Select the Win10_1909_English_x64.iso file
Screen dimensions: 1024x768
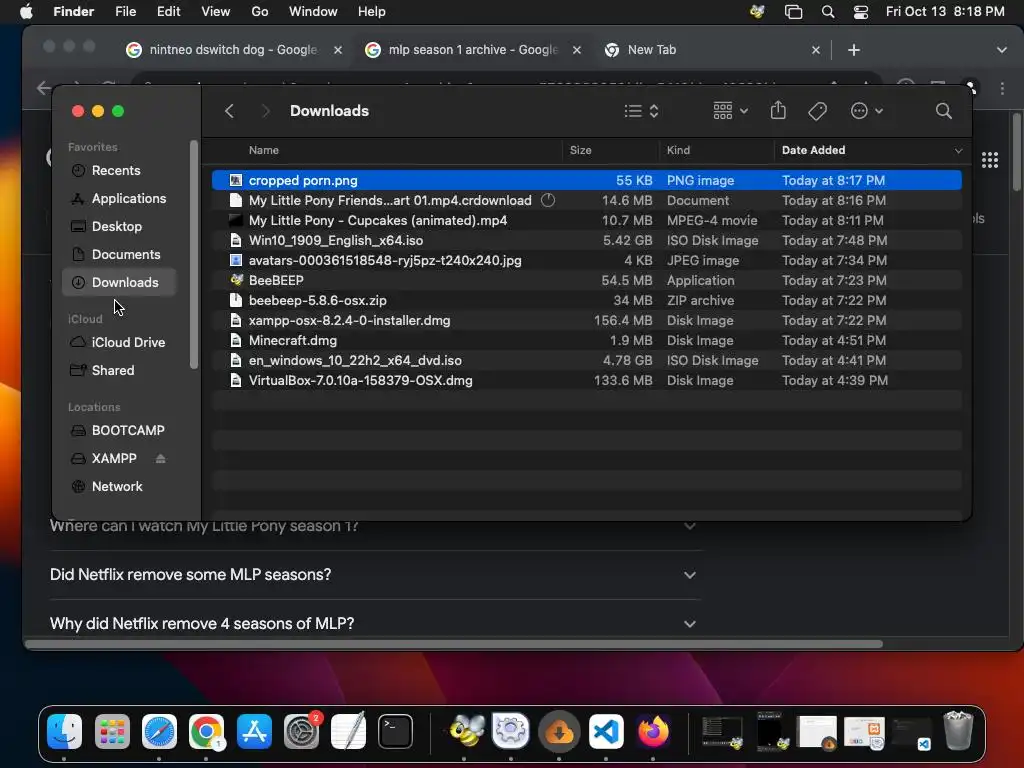[586, 240]
